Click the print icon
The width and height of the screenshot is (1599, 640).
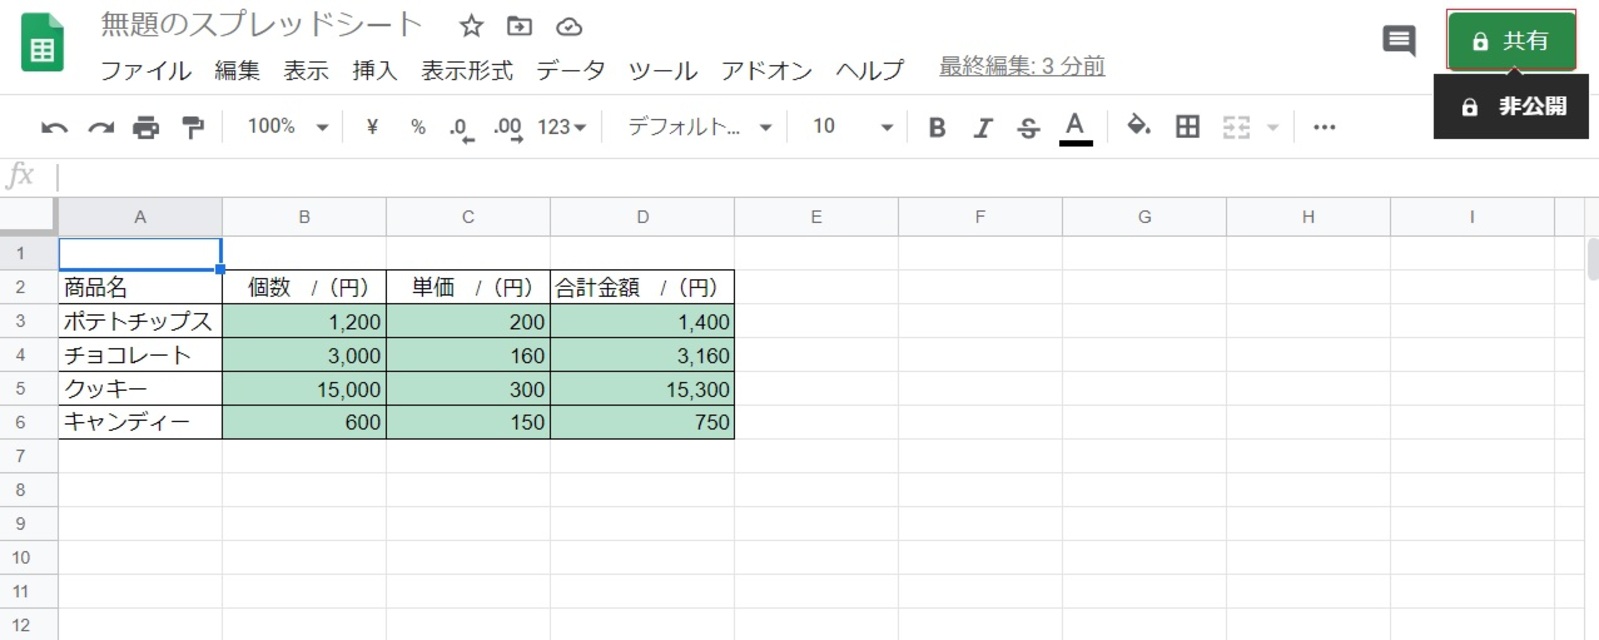coord(146,128)
